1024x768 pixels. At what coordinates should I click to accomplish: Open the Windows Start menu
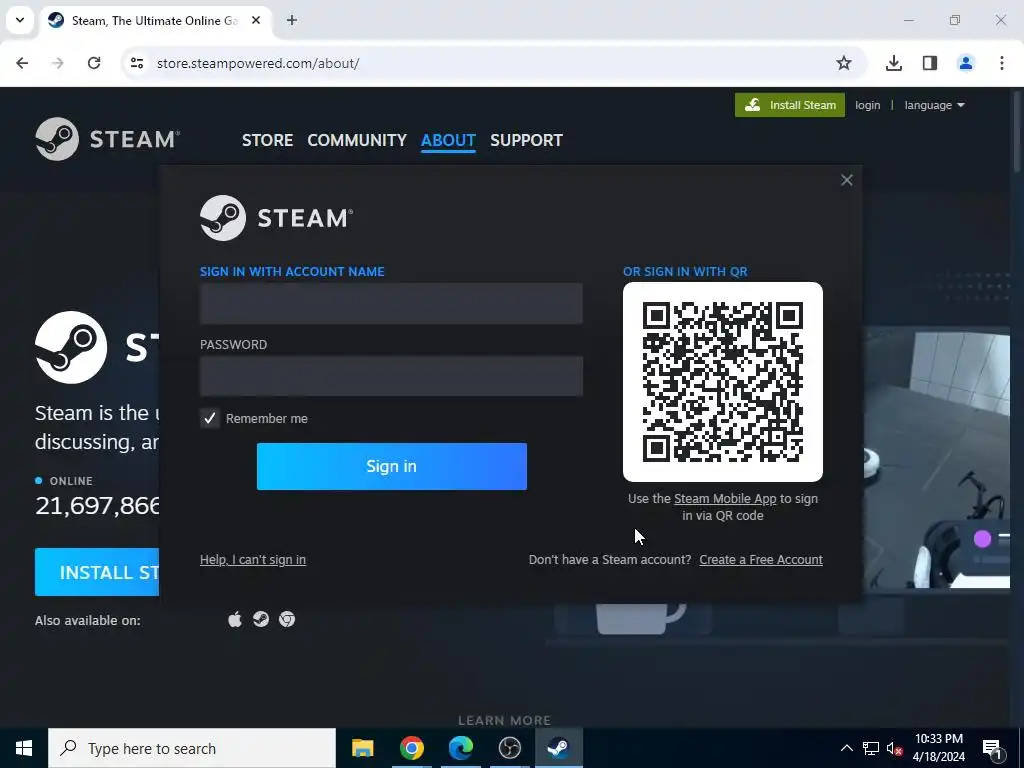click(24, 748)
